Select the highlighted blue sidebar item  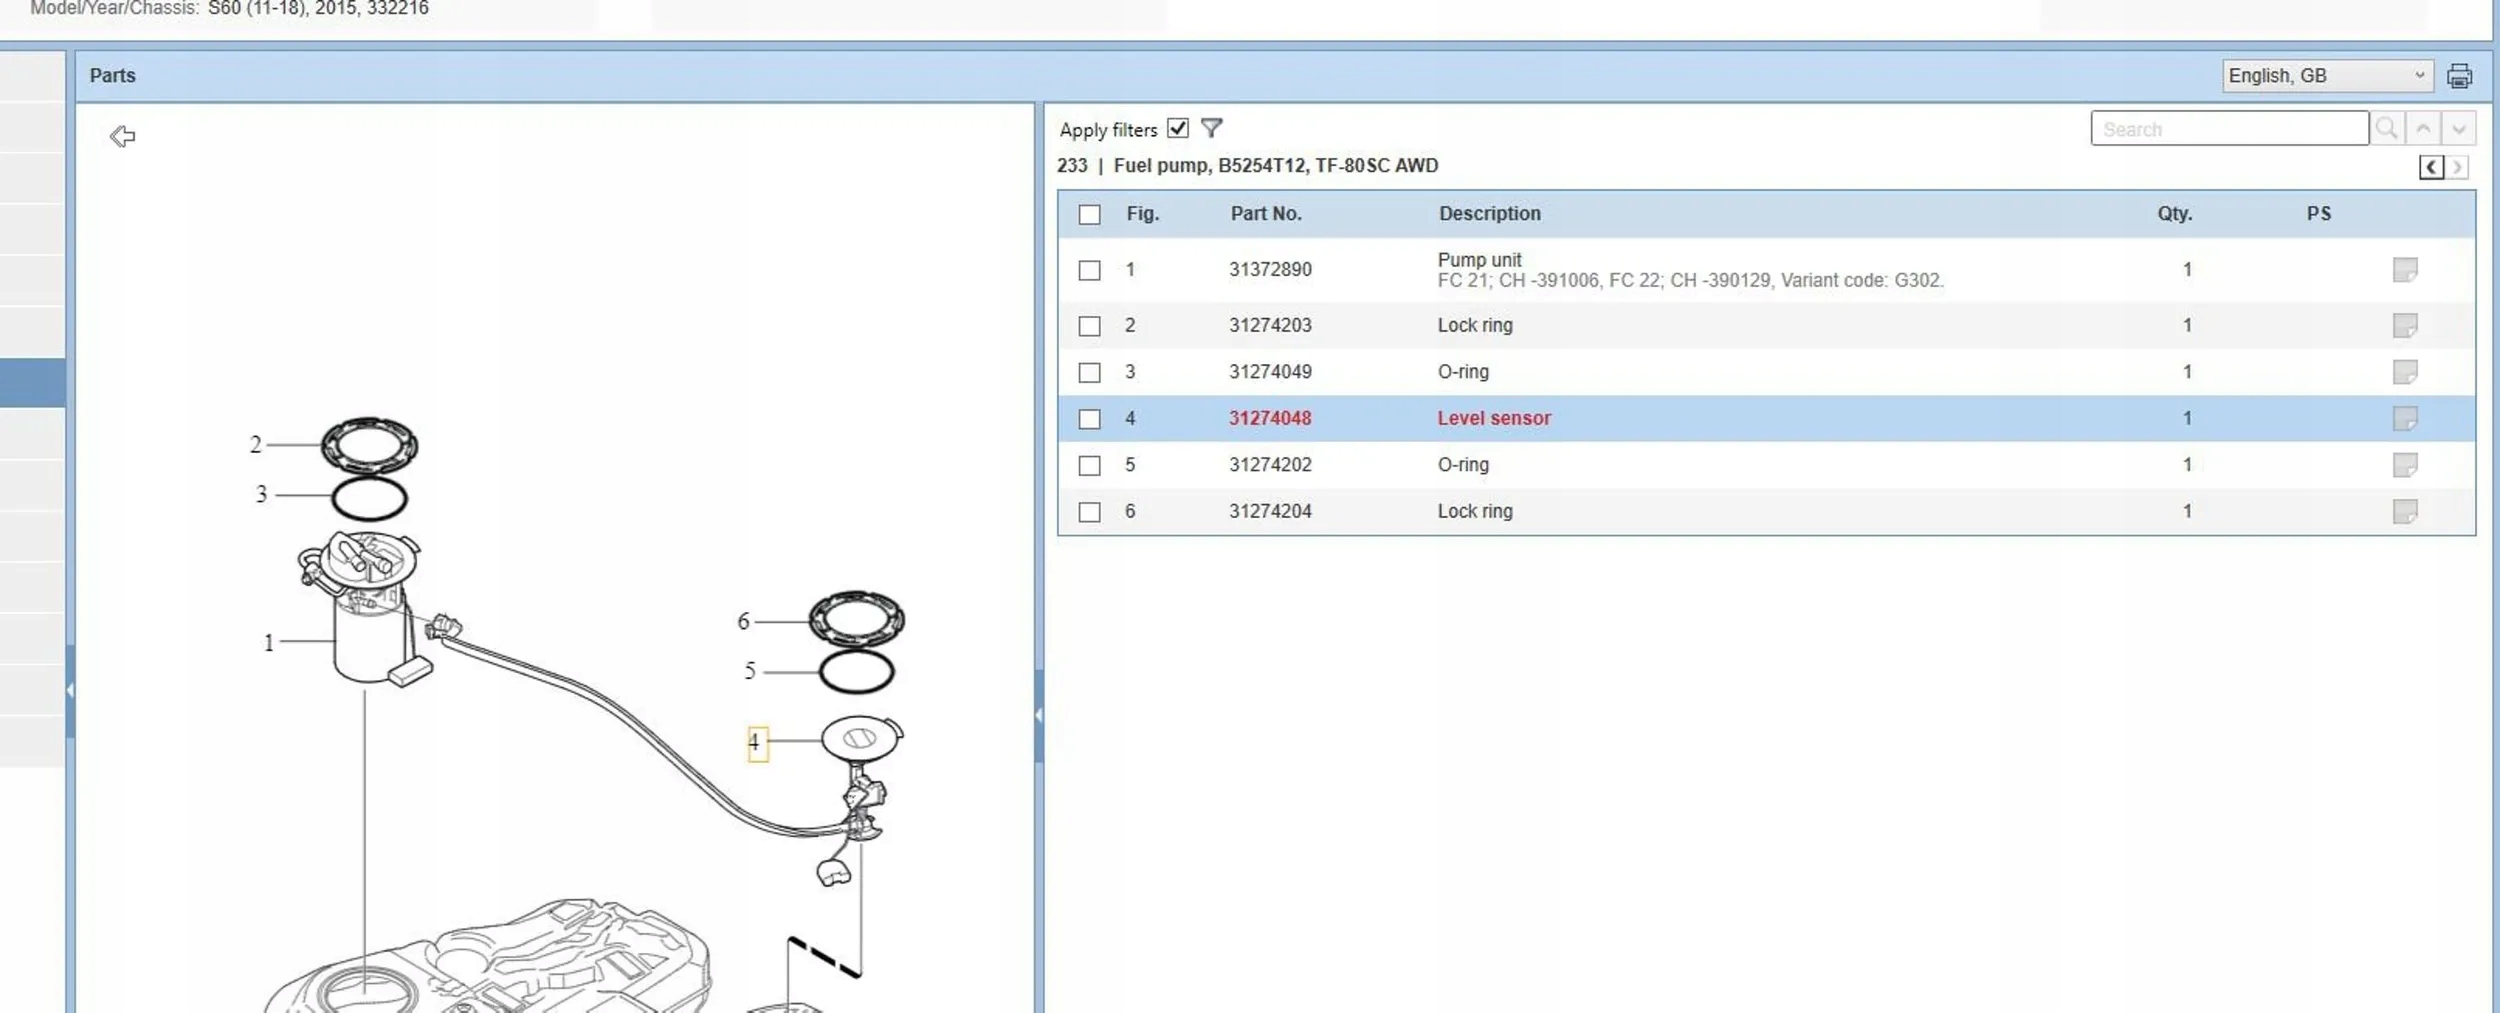click(33, 383)
